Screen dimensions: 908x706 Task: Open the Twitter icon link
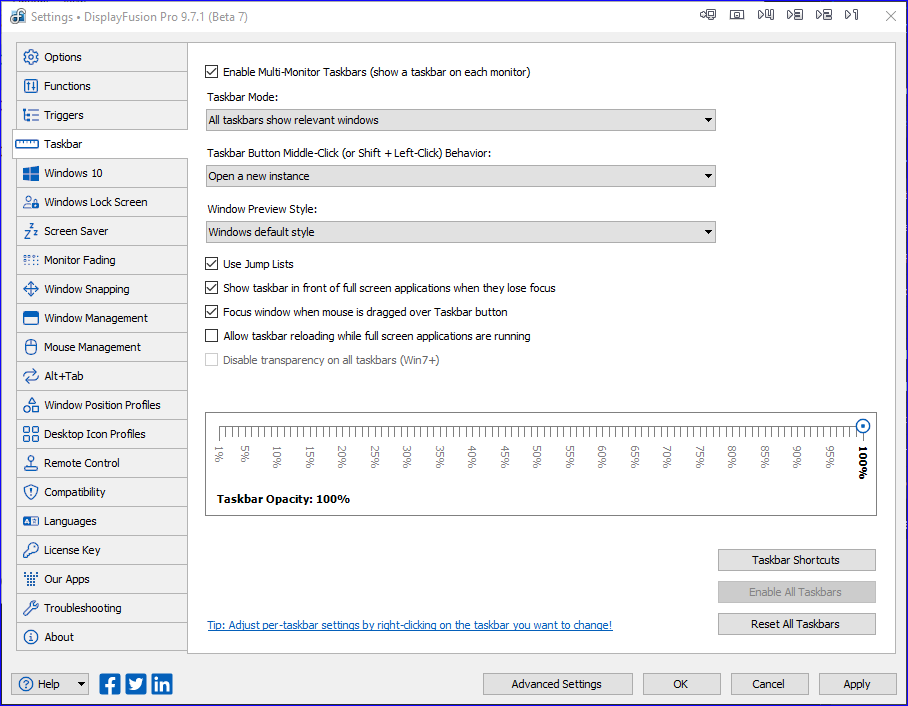pos(136,684)
